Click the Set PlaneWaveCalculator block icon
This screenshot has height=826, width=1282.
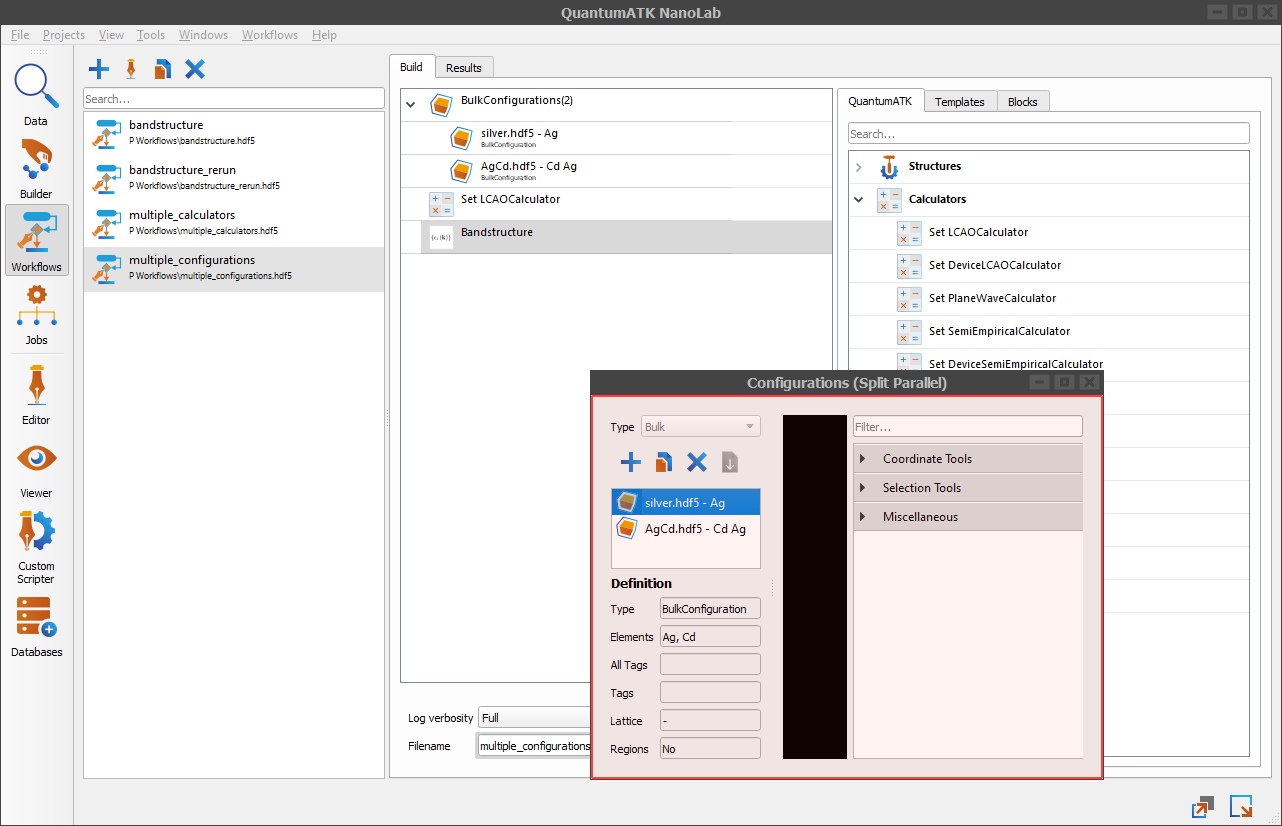[909, 299]
